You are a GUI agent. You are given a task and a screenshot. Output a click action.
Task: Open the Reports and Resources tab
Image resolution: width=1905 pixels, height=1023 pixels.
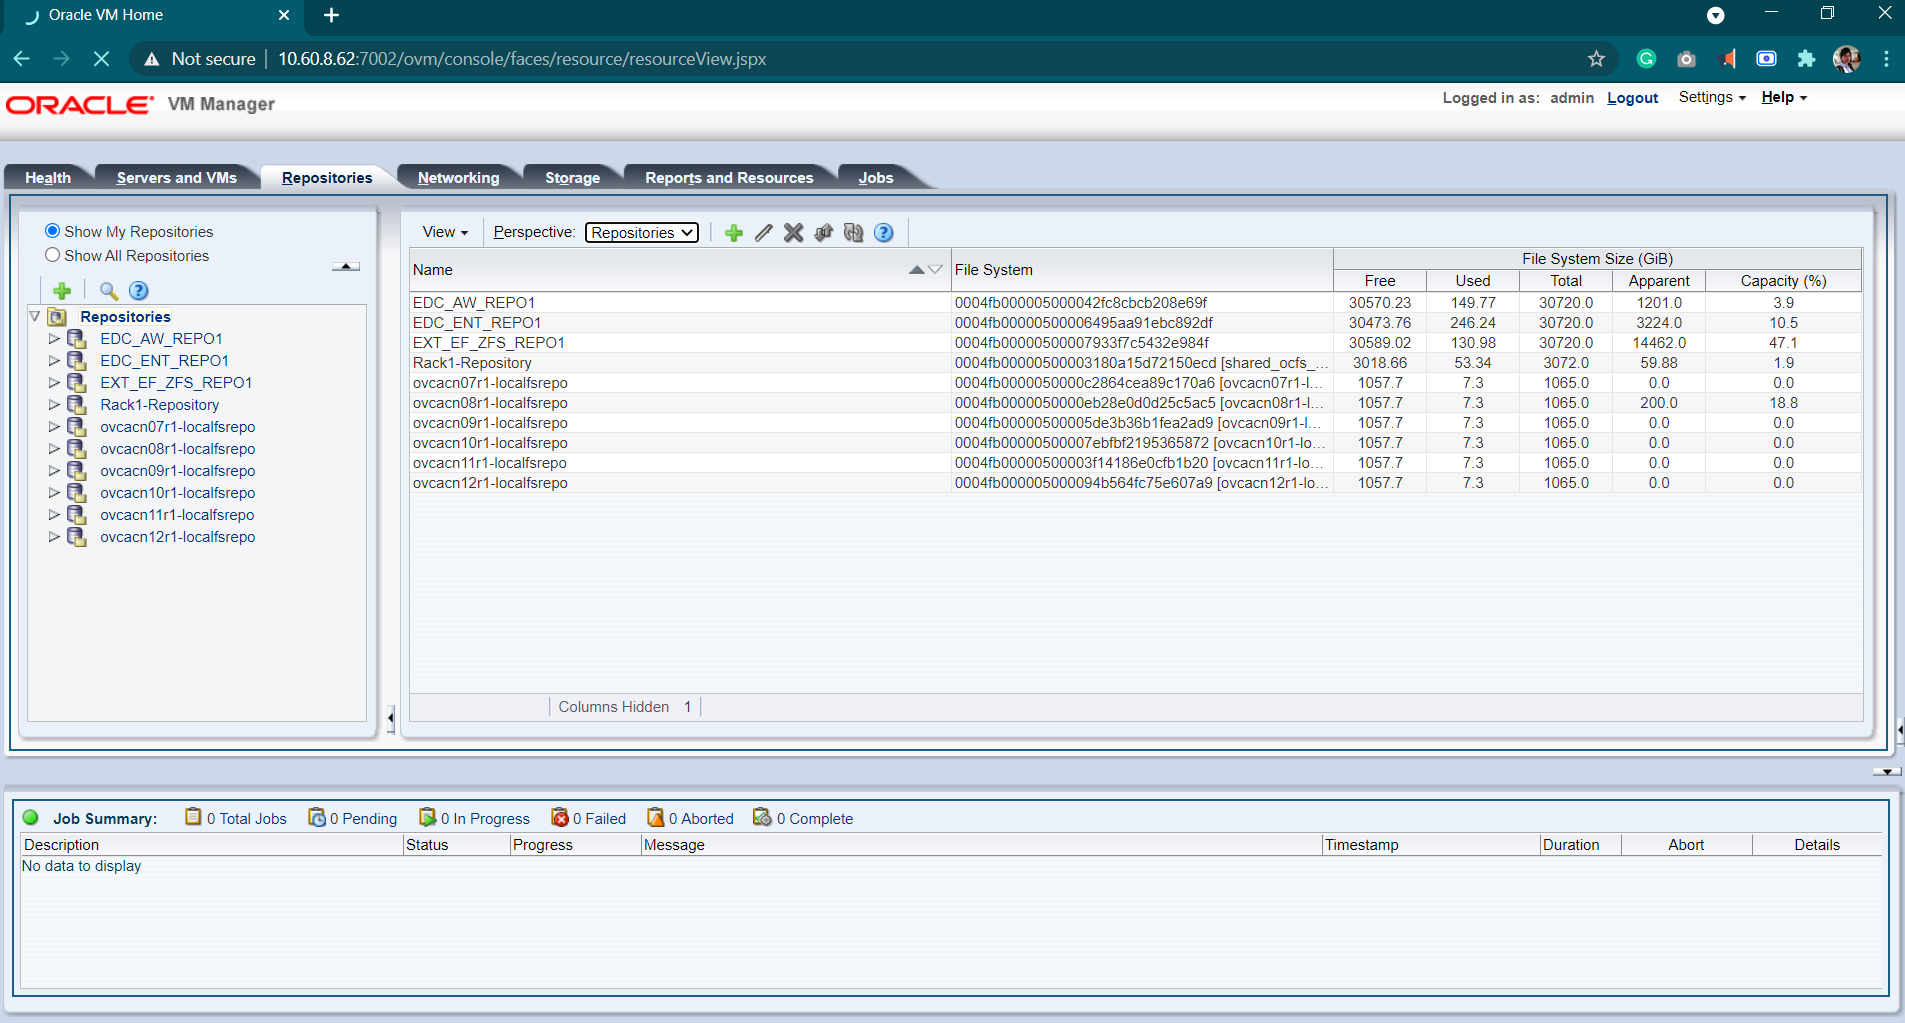pyautogui.click(x=729, y=177)
